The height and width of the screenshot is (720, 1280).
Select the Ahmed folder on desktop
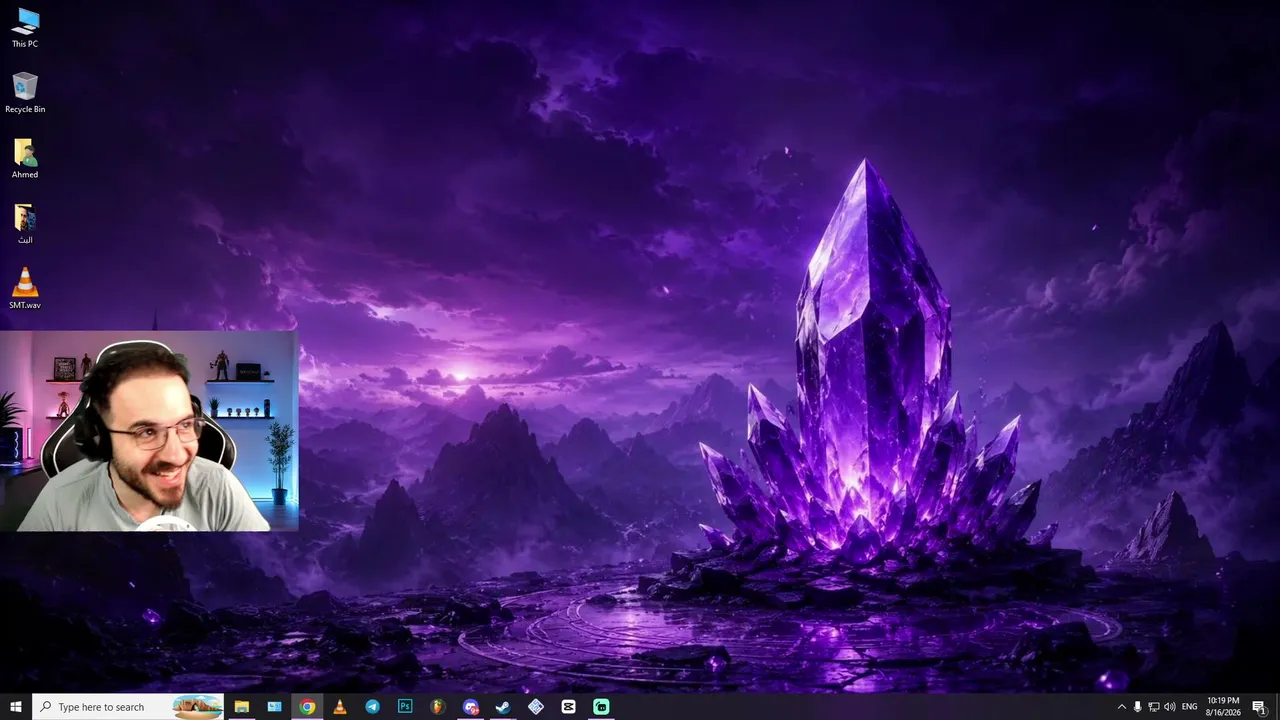pos(25,158)
